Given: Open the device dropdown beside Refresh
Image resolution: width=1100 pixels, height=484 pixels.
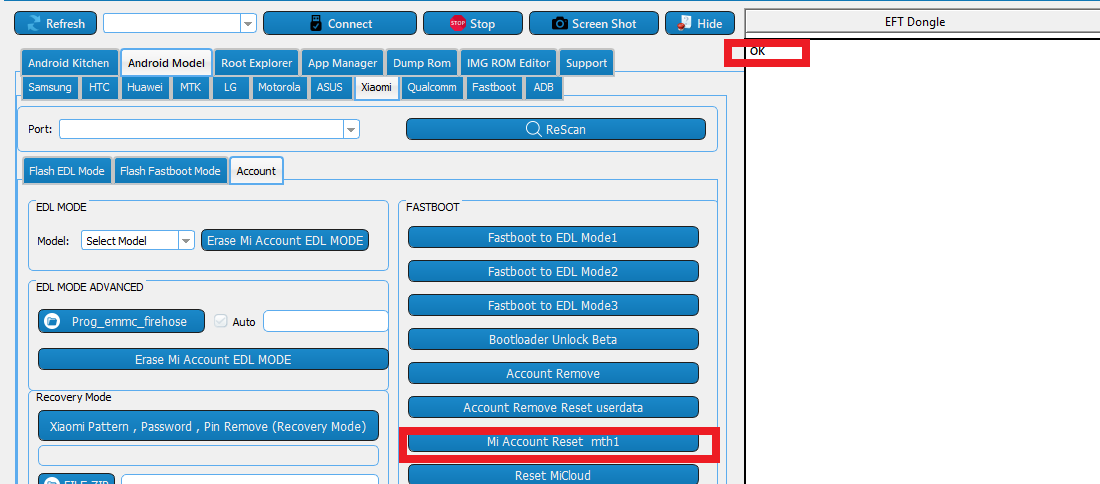Looking at the screenshot, I should point(248,23).
